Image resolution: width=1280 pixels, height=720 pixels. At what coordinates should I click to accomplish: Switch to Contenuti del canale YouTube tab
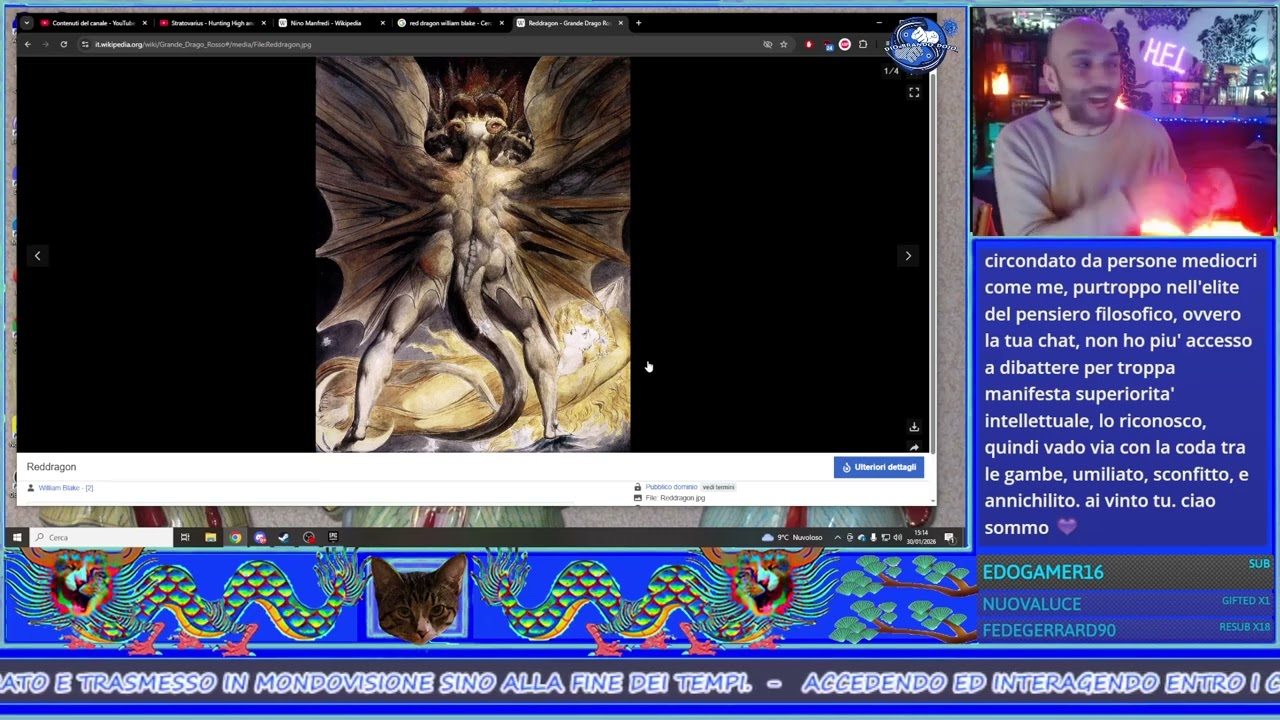pos(92,23)
